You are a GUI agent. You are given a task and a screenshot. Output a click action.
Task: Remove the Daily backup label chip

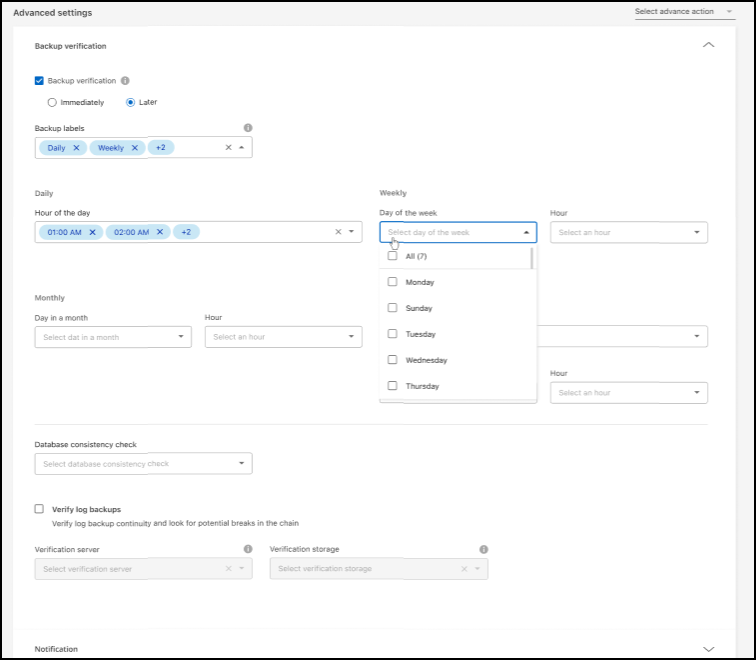pyautogui.click(x=76, y=148)
